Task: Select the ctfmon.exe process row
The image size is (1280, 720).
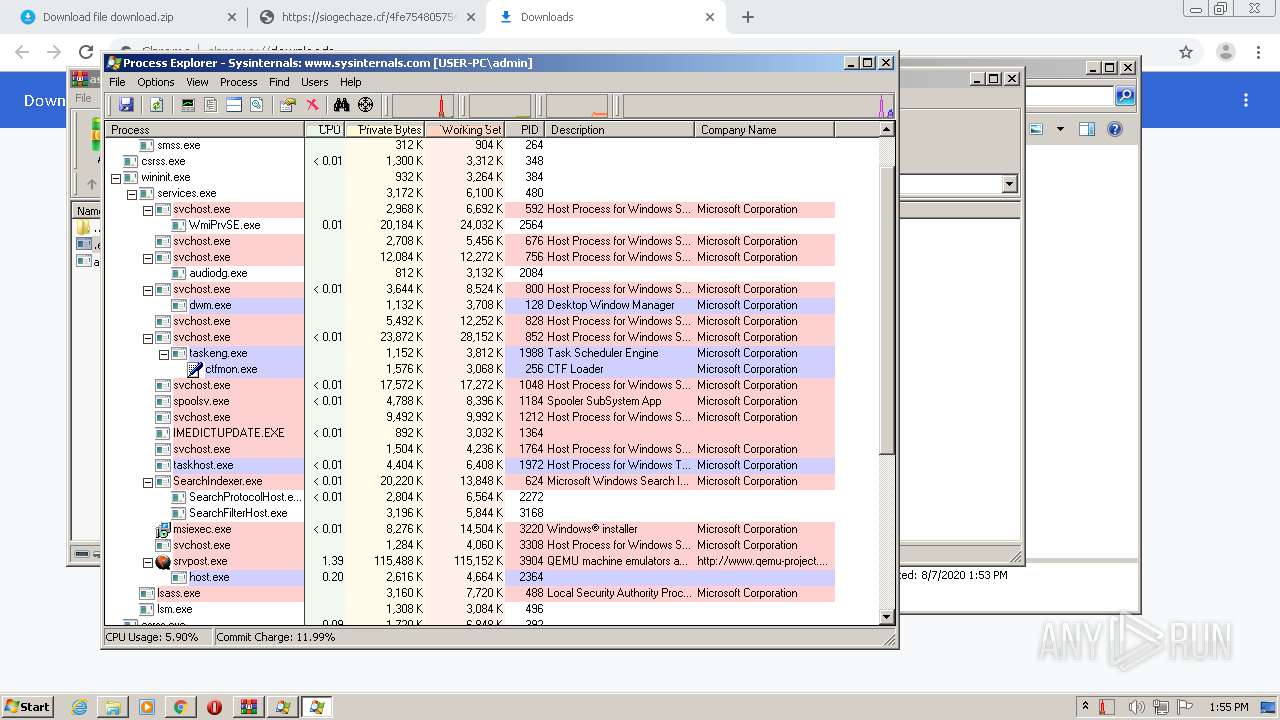Action: coord(470,369)
